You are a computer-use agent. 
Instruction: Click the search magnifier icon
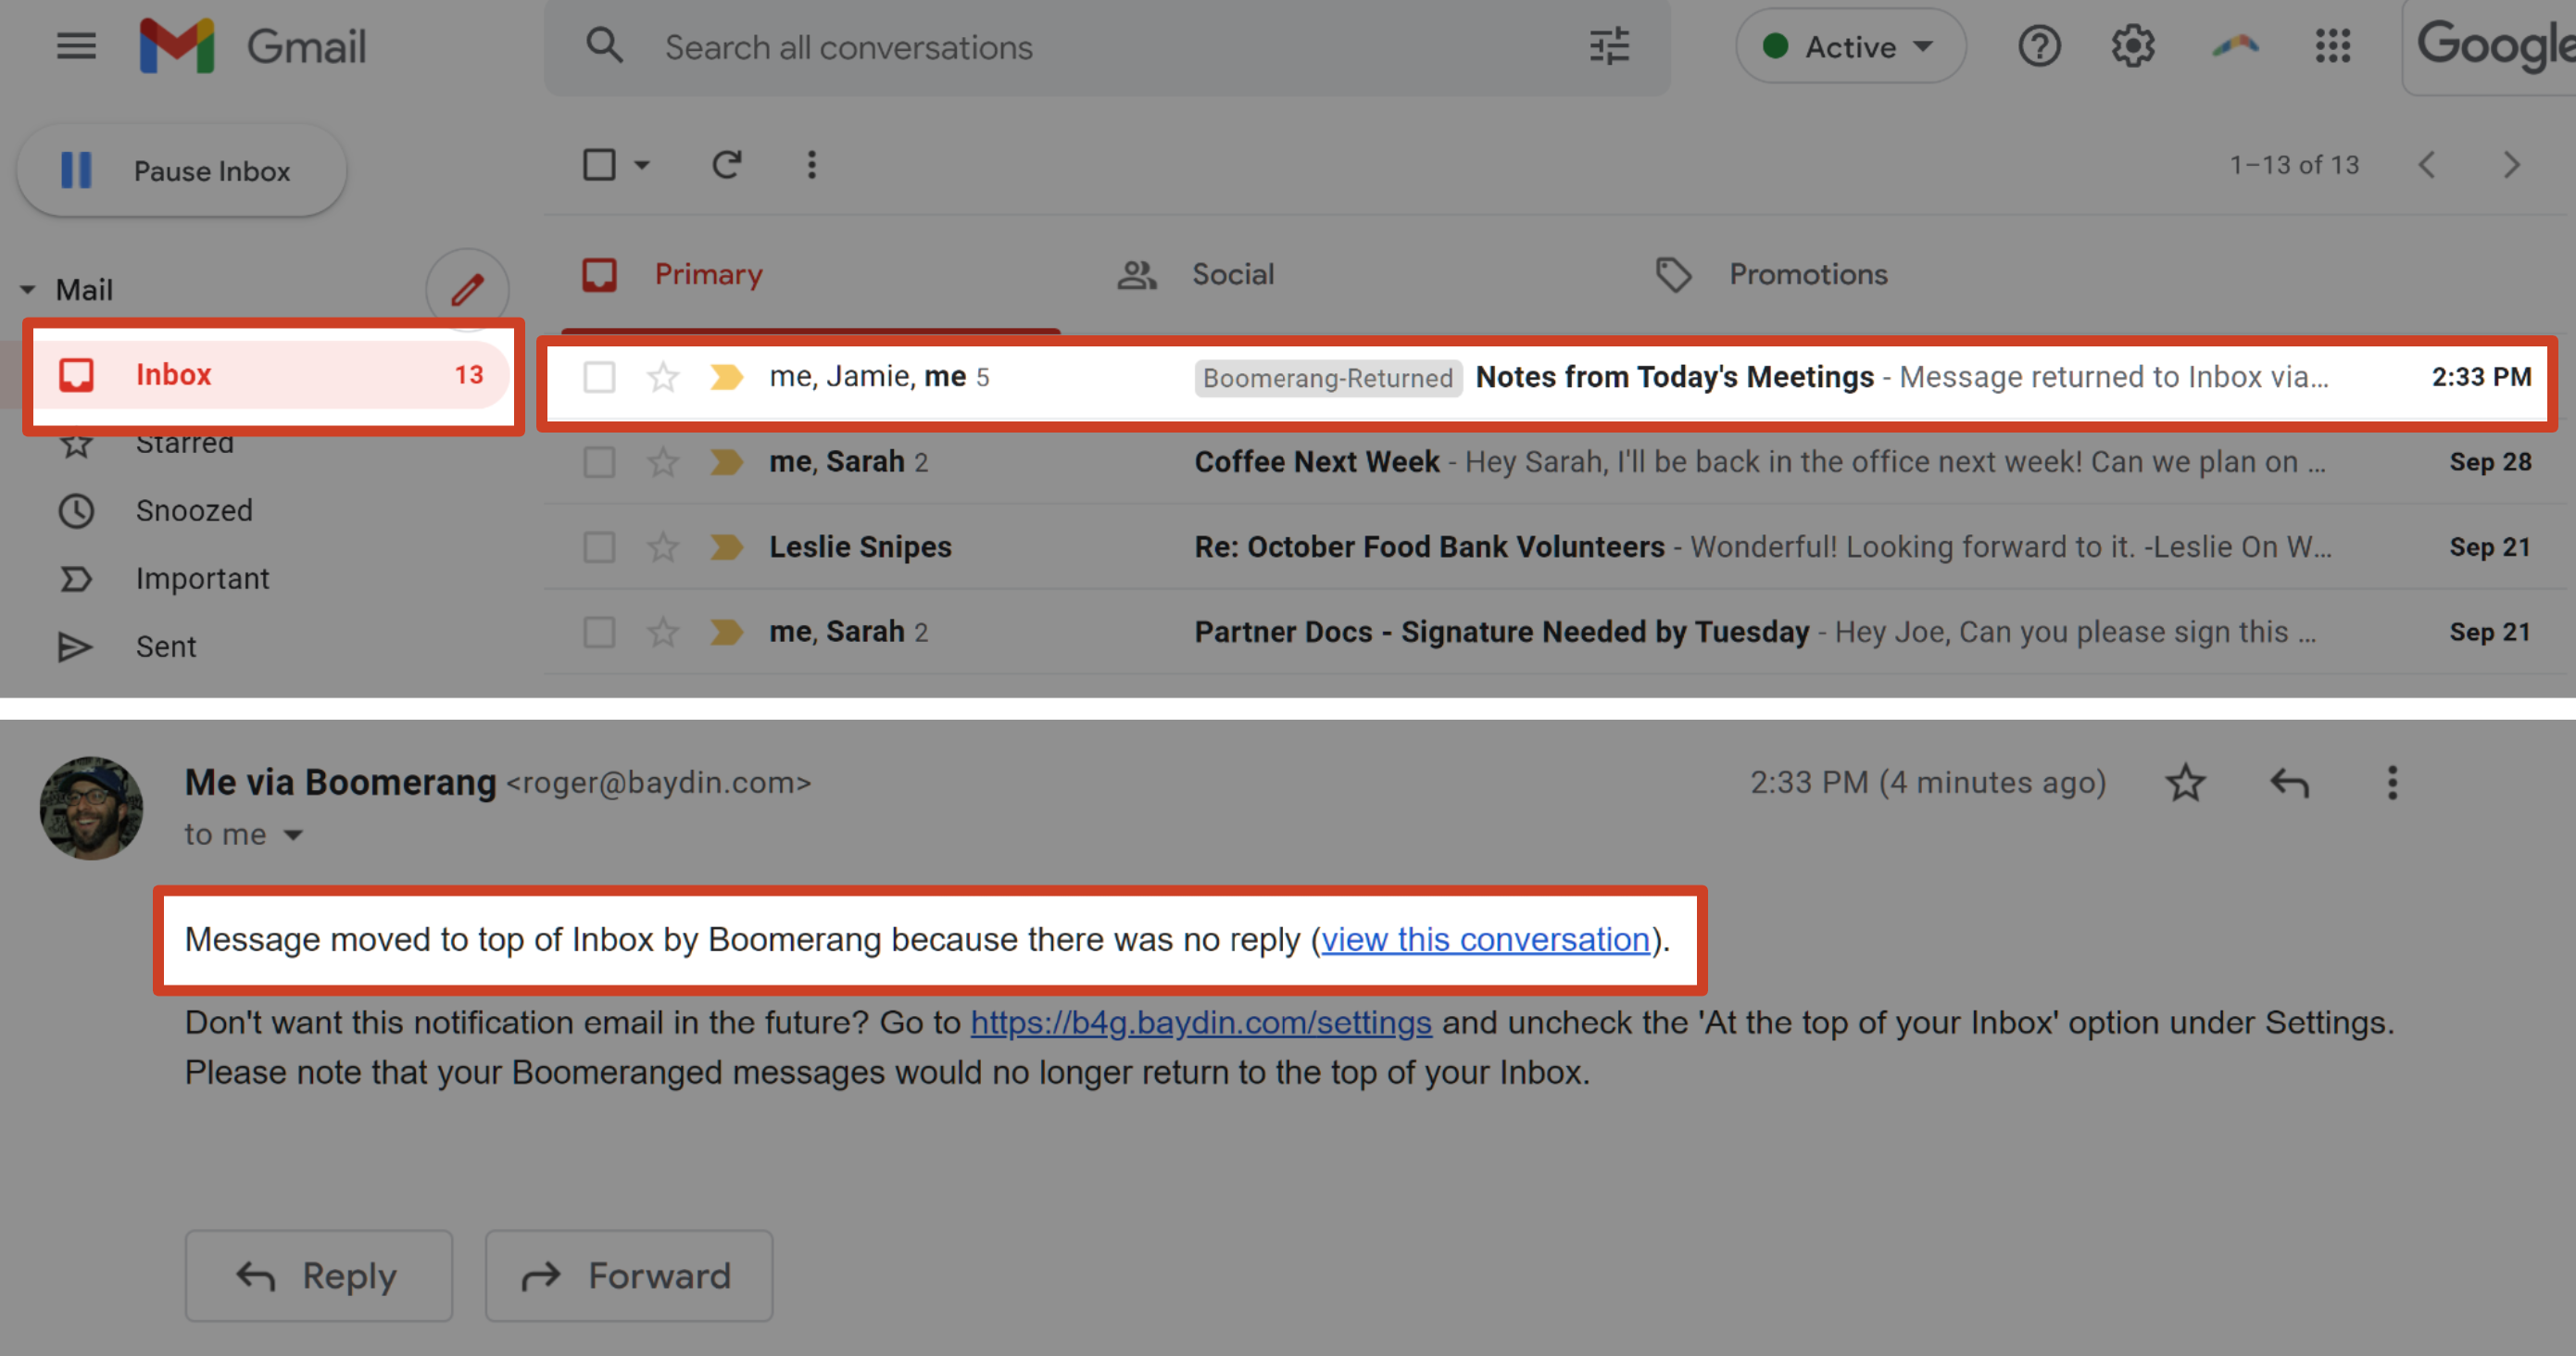pos(604,46)
